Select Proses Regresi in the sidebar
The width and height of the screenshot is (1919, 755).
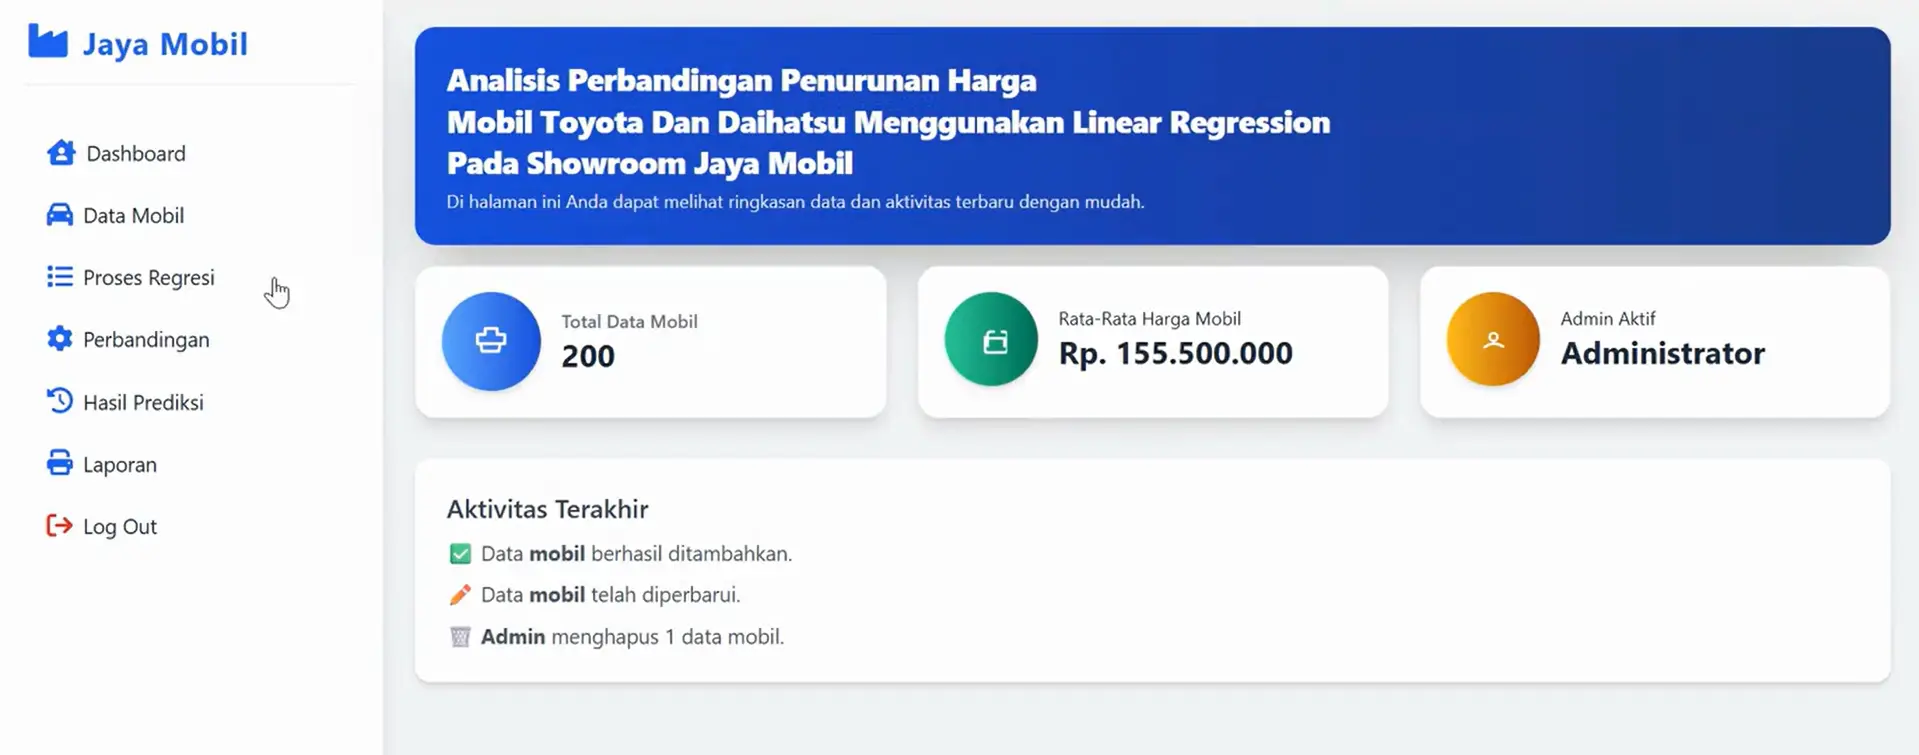pos(148,277)
